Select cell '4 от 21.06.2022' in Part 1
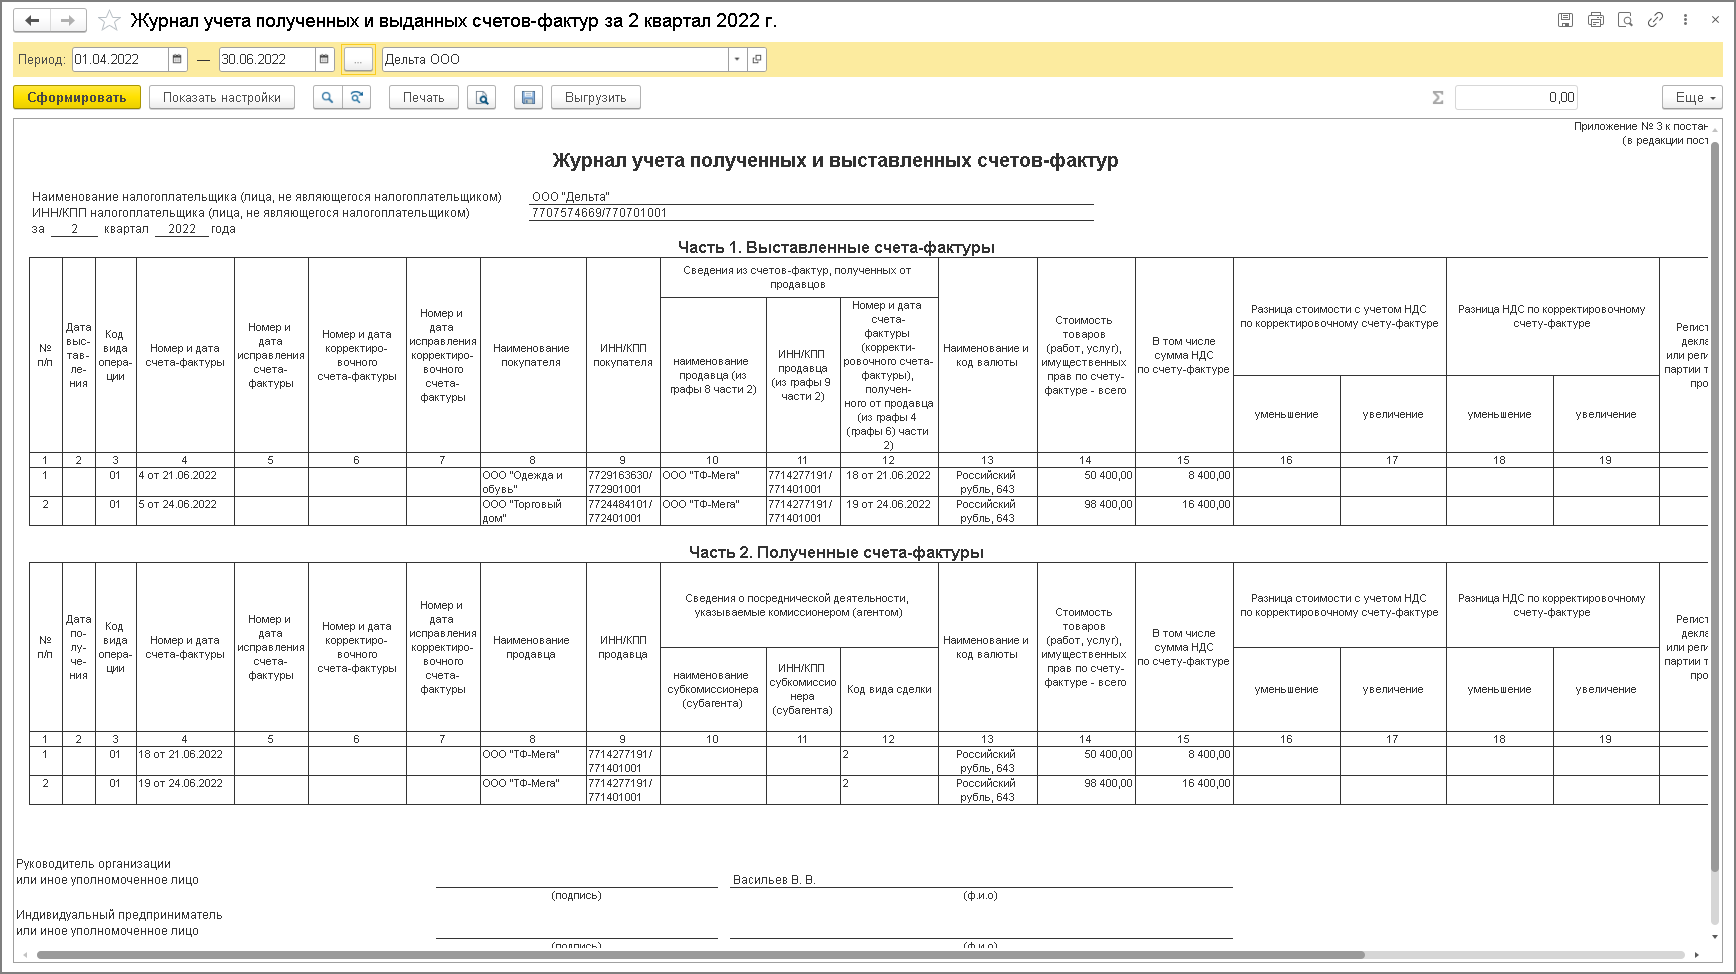Image resolution: width=1736 pixels, height=974 pixels. tap(185, 482)
